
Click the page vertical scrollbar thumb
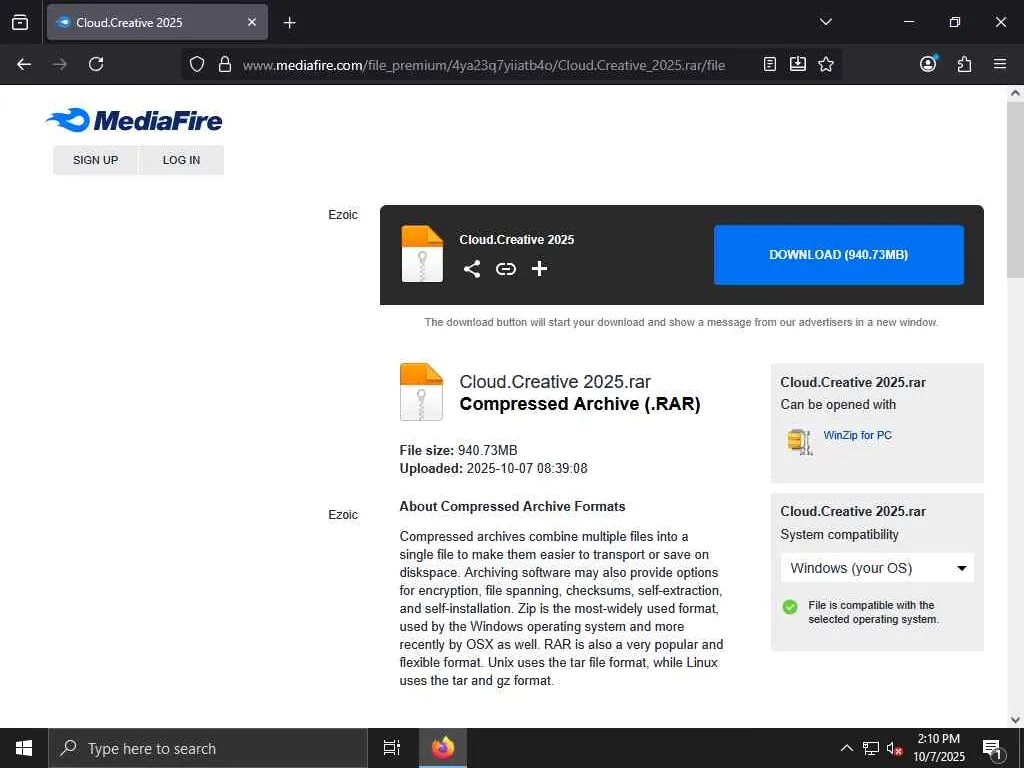[1016, 191]
